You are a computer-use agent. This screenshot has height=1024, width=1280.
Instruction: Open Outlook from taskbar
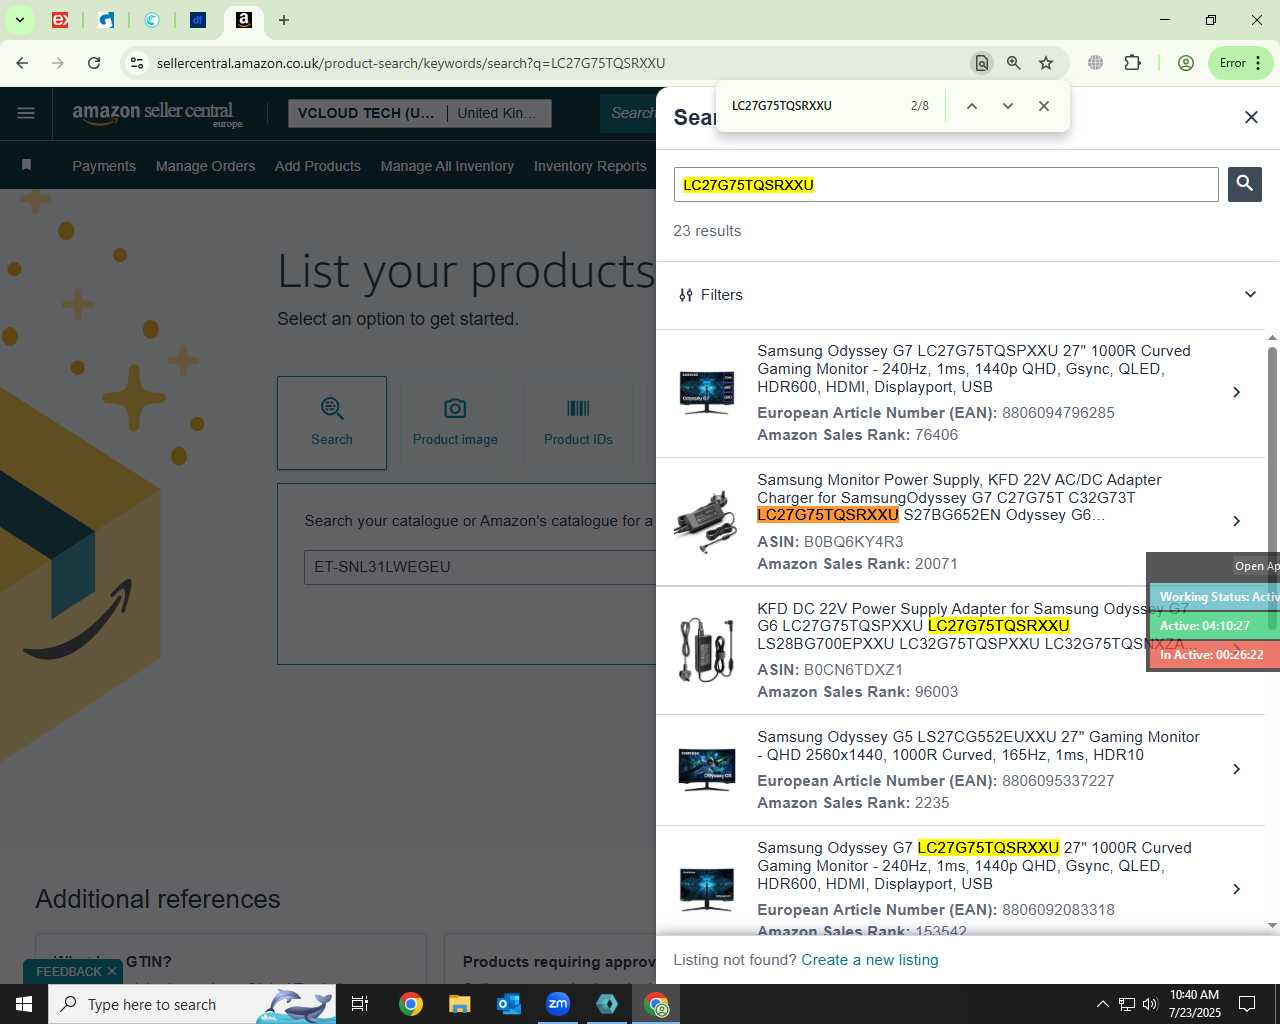(x=509, y=1004)
